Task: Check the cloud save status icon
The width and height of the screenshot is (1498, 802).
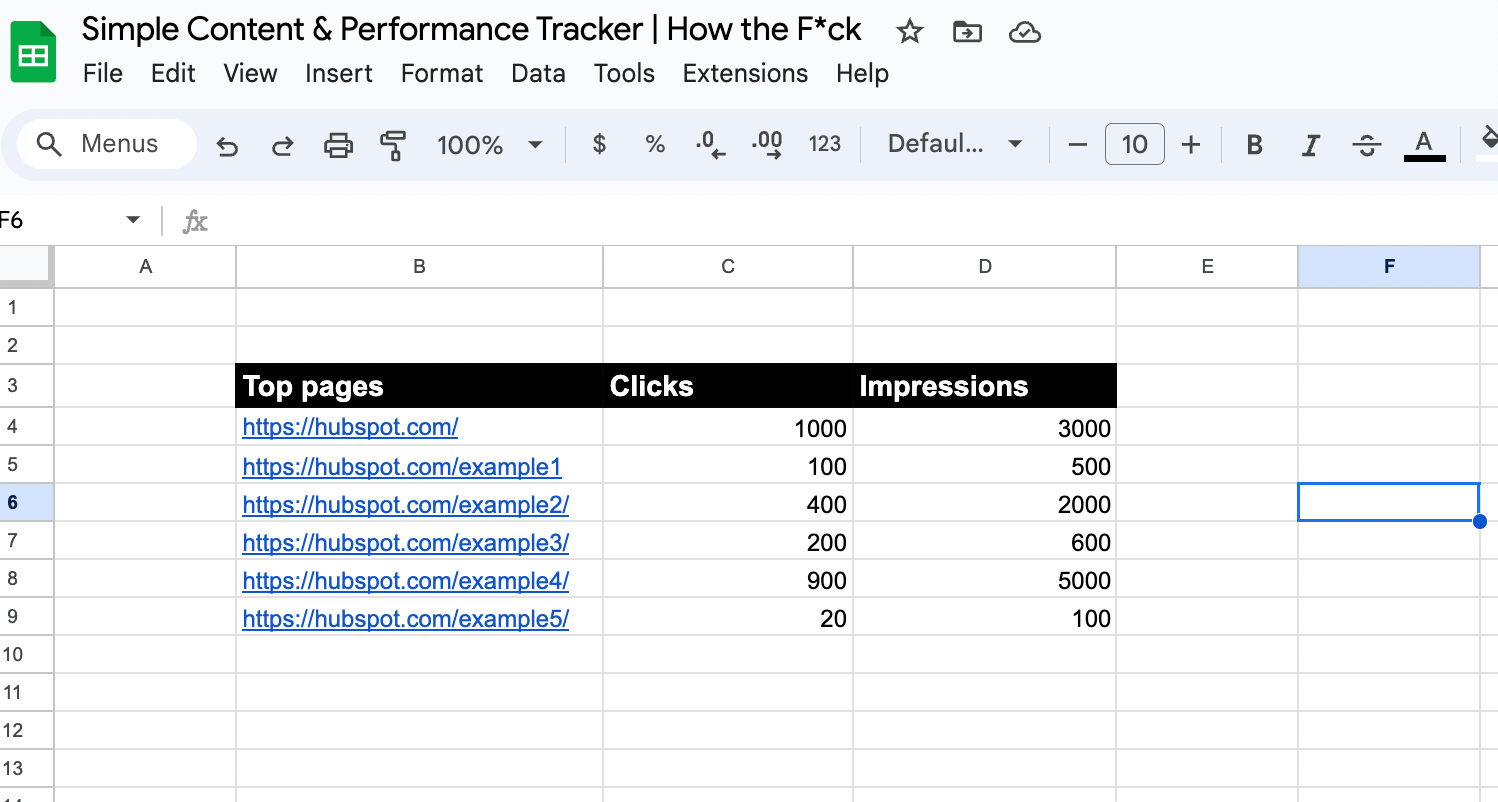Action: (x=1025, y=32)
